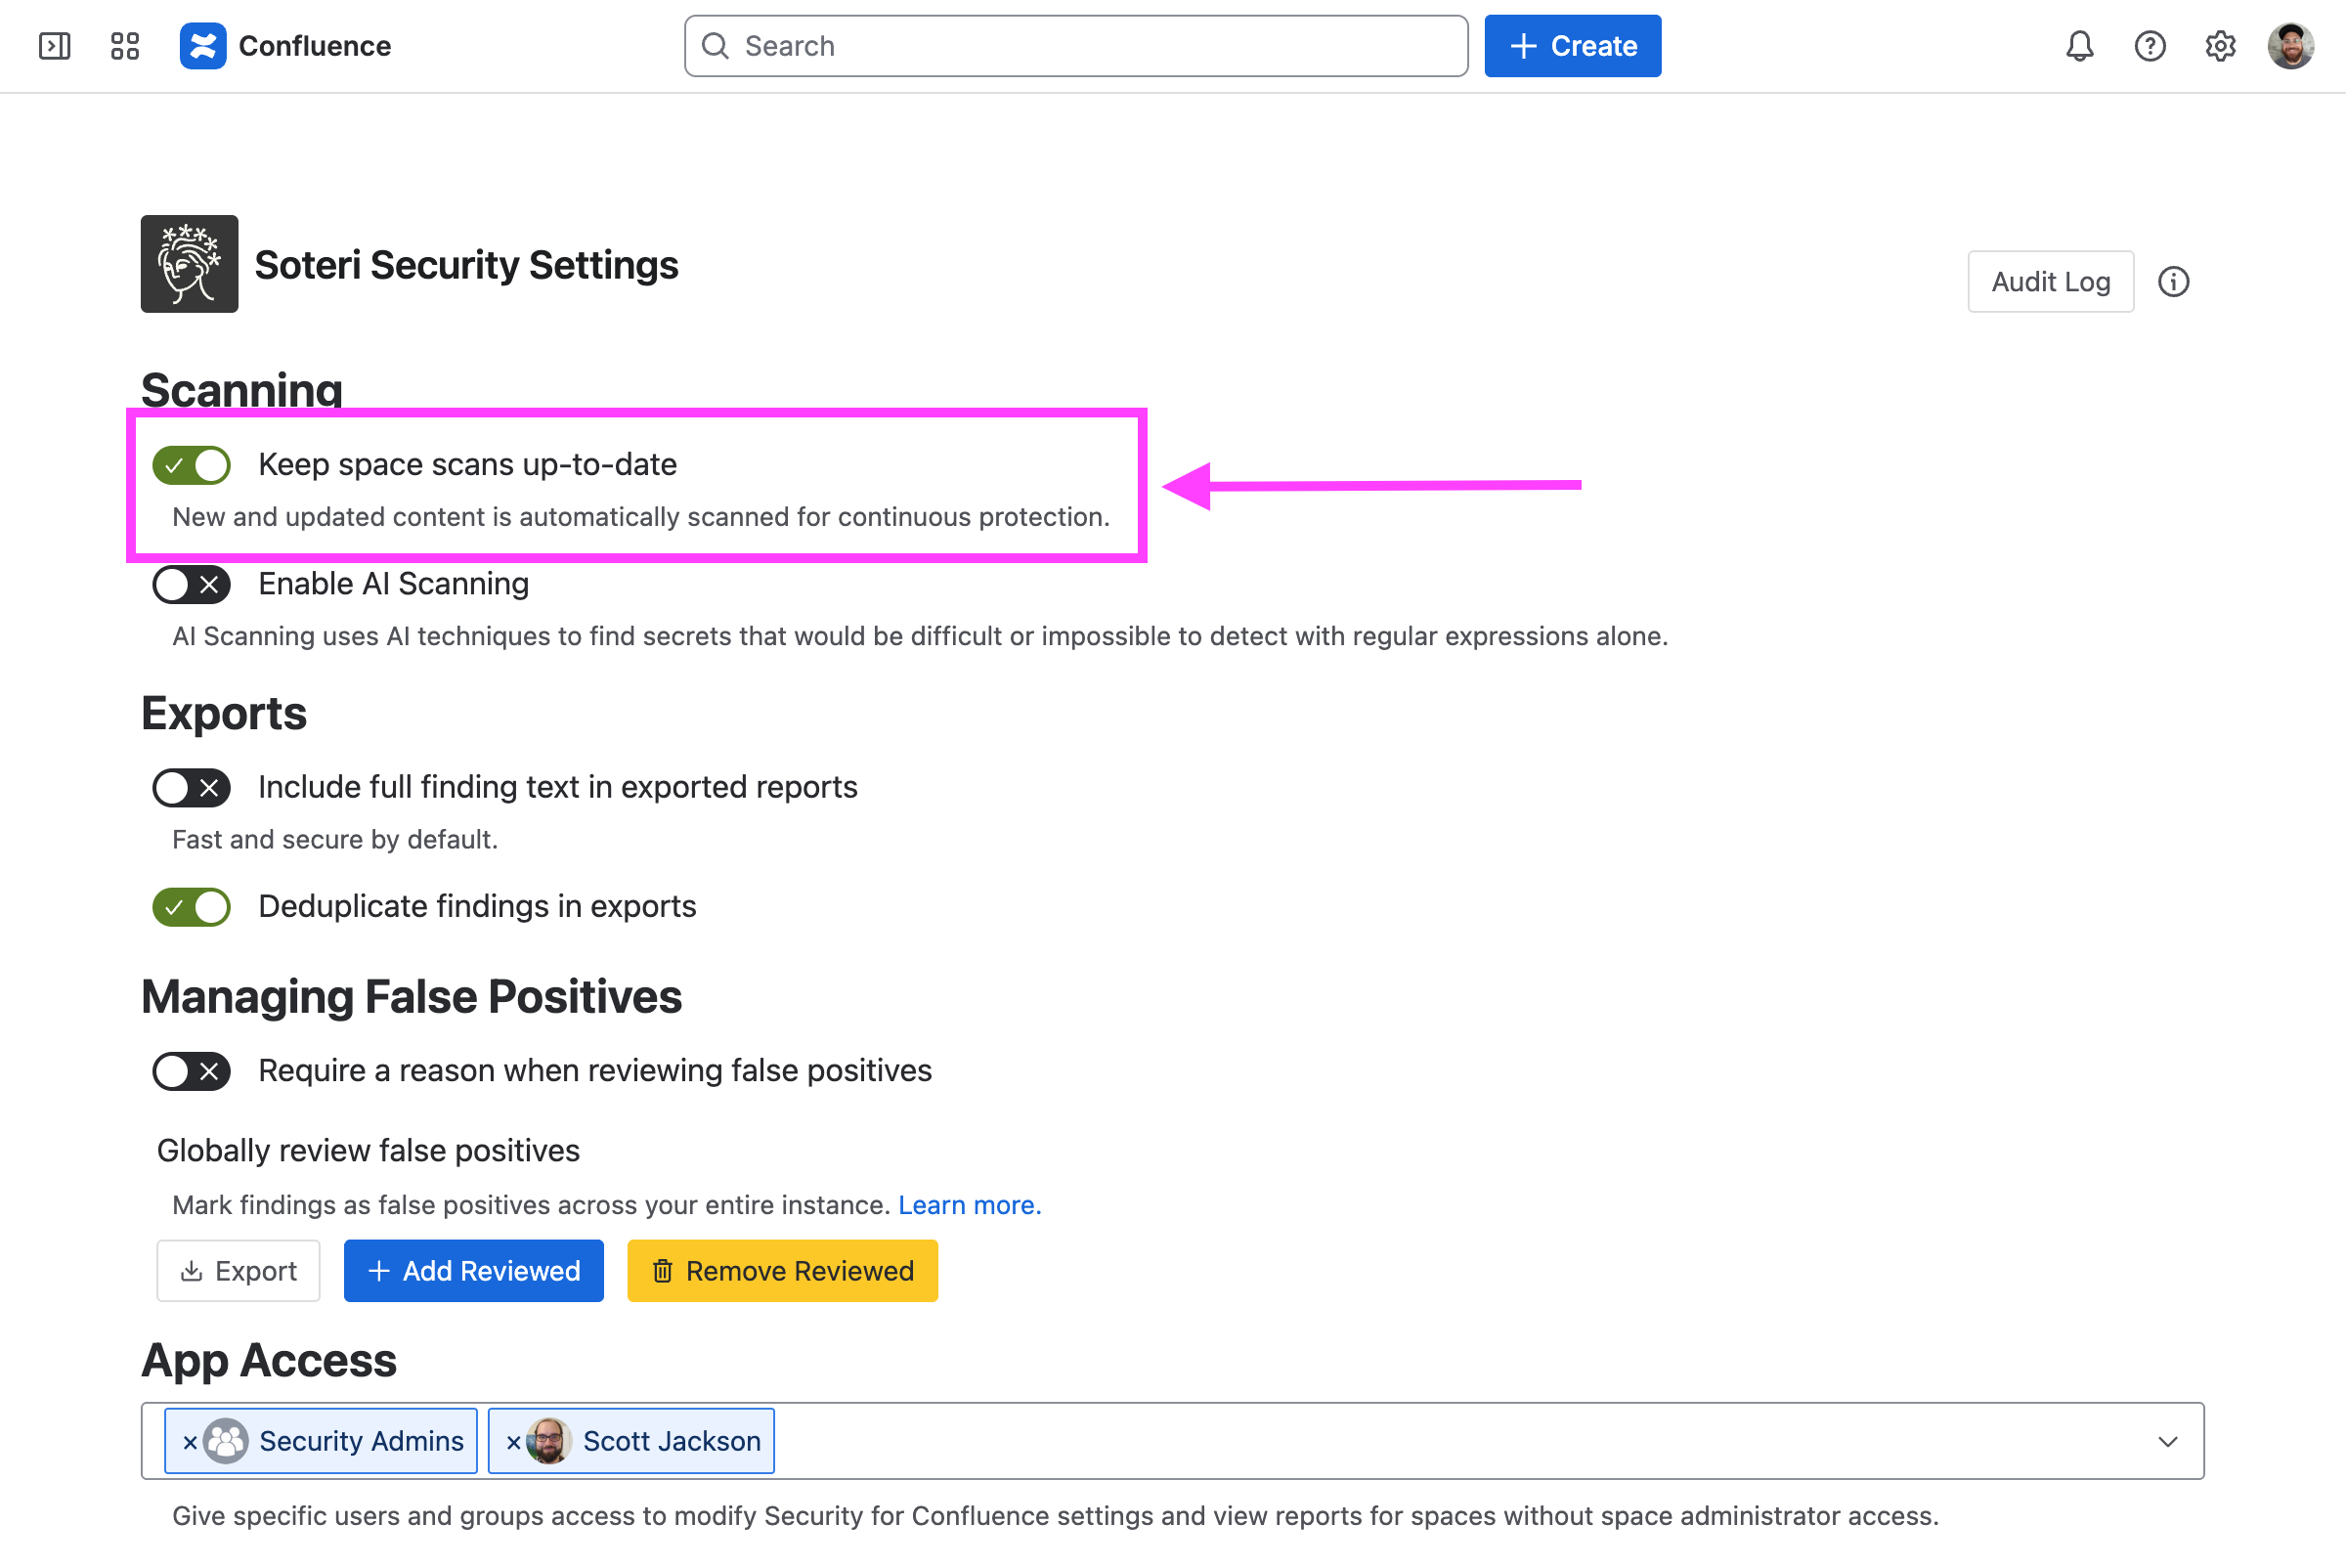Open the app switcher grid
Viewport: 2346px width, 1568px height.
click(125, 46)
